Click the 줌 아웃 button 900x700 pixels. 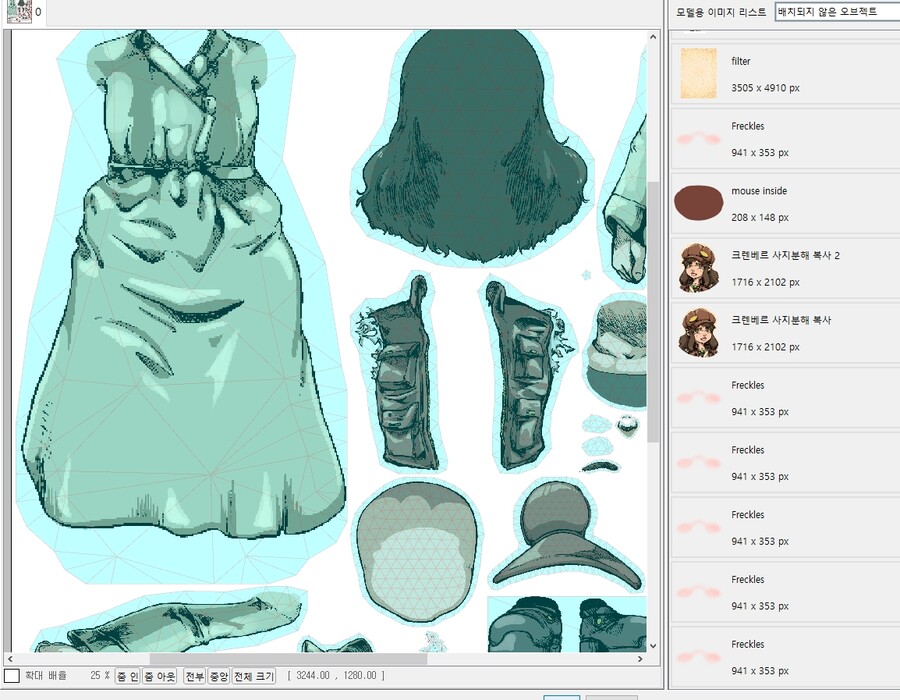[159, 676]
